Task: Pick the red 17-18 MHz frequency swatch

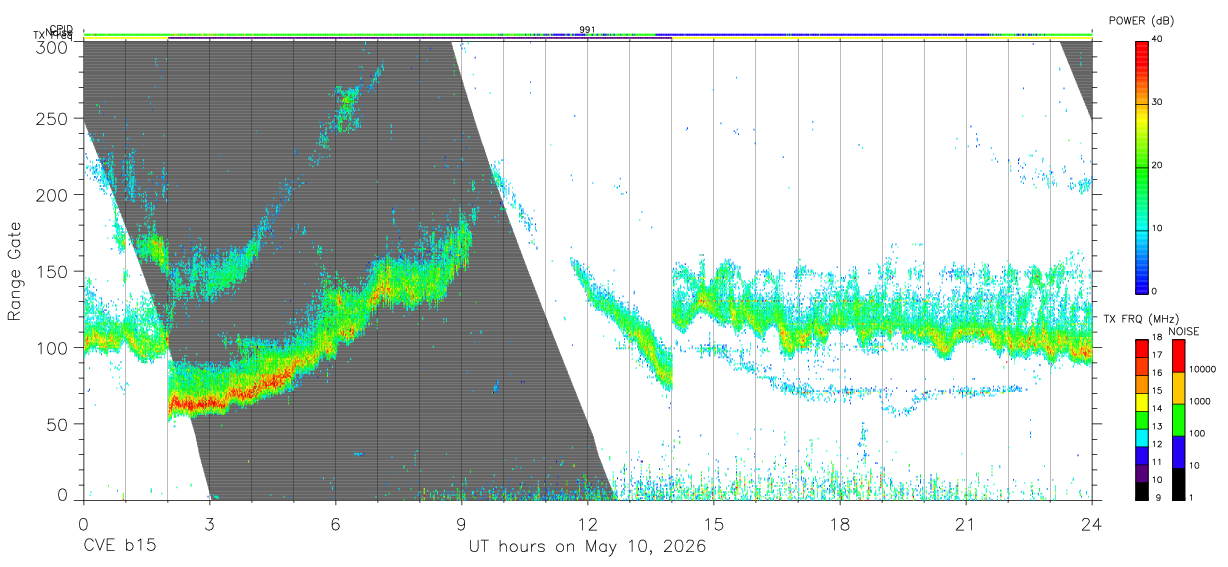Action: (1142, 347)
